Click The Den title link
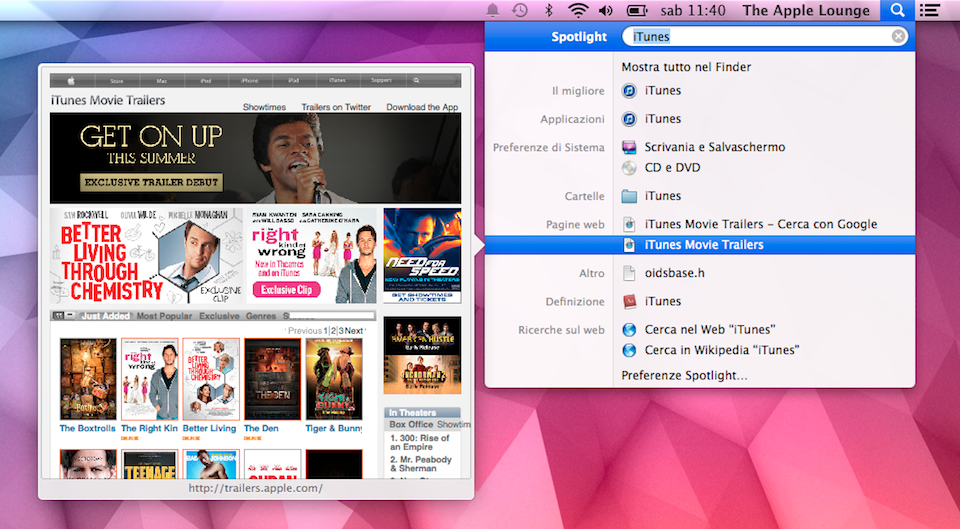Image resolution: width=960 pixels, height=529 pixels. 261,429
